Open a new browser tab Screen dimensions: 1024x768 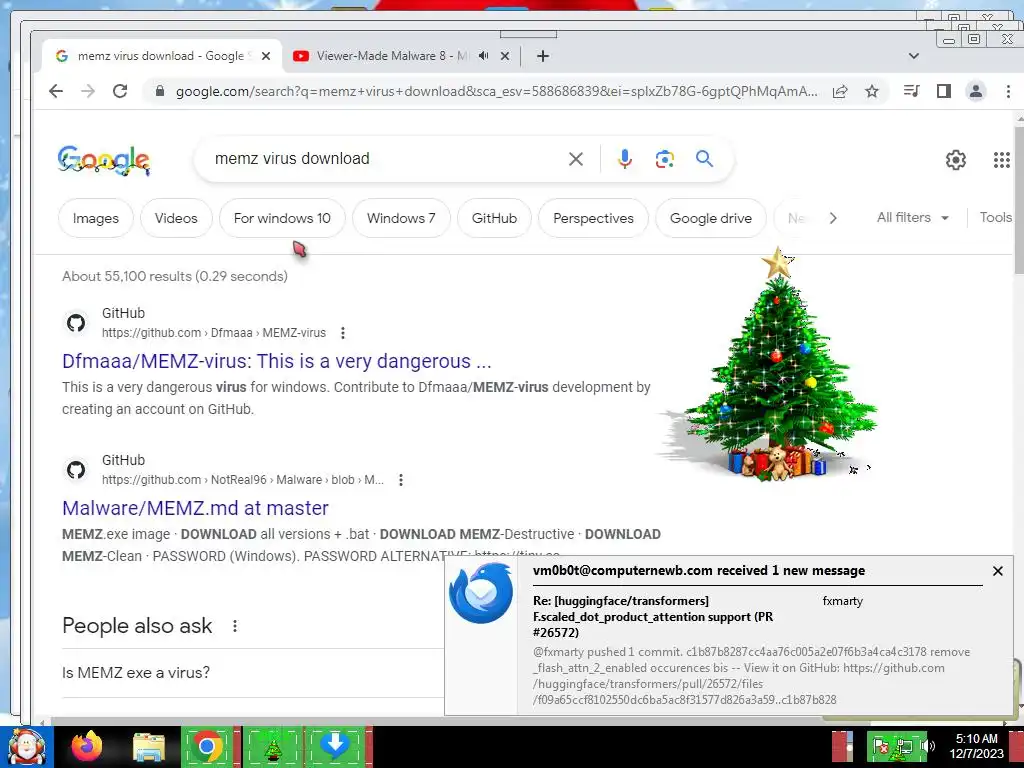click(x=543, y=56)
